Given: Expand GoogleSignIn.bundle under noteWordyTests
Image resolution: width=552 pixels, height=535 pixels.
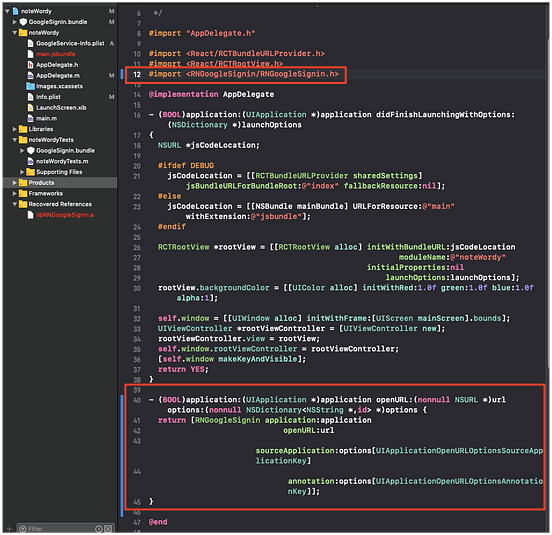Looking at the screenshot, I should pos(22,151).
